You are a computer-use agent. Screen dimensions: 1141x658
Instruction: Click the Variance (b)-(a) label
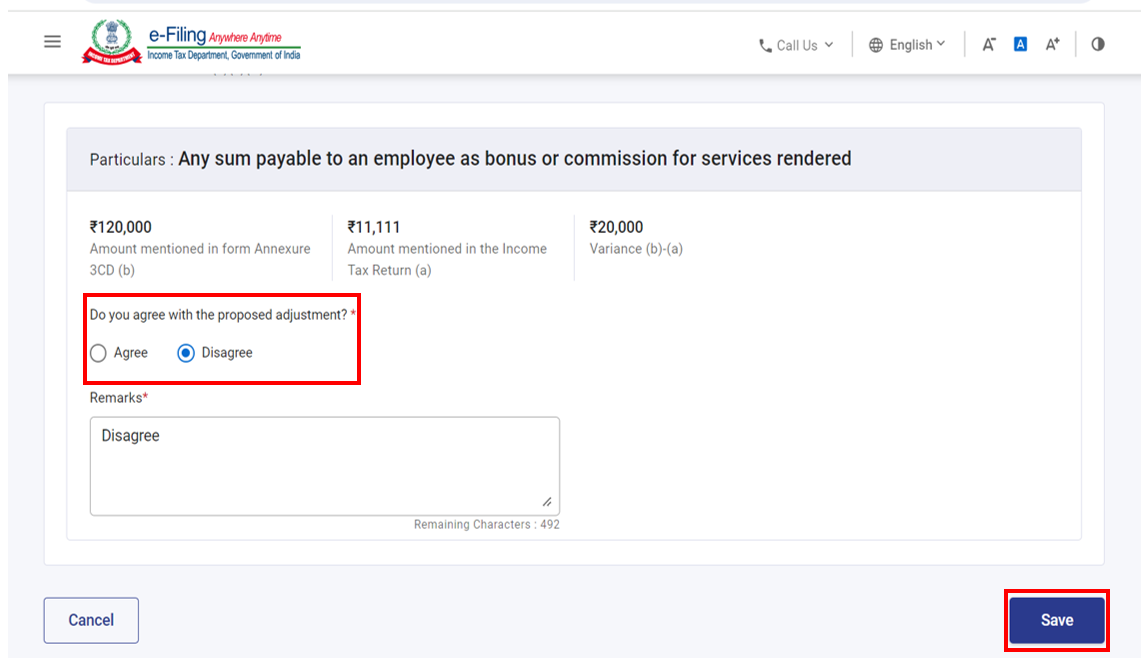[636, 249]
